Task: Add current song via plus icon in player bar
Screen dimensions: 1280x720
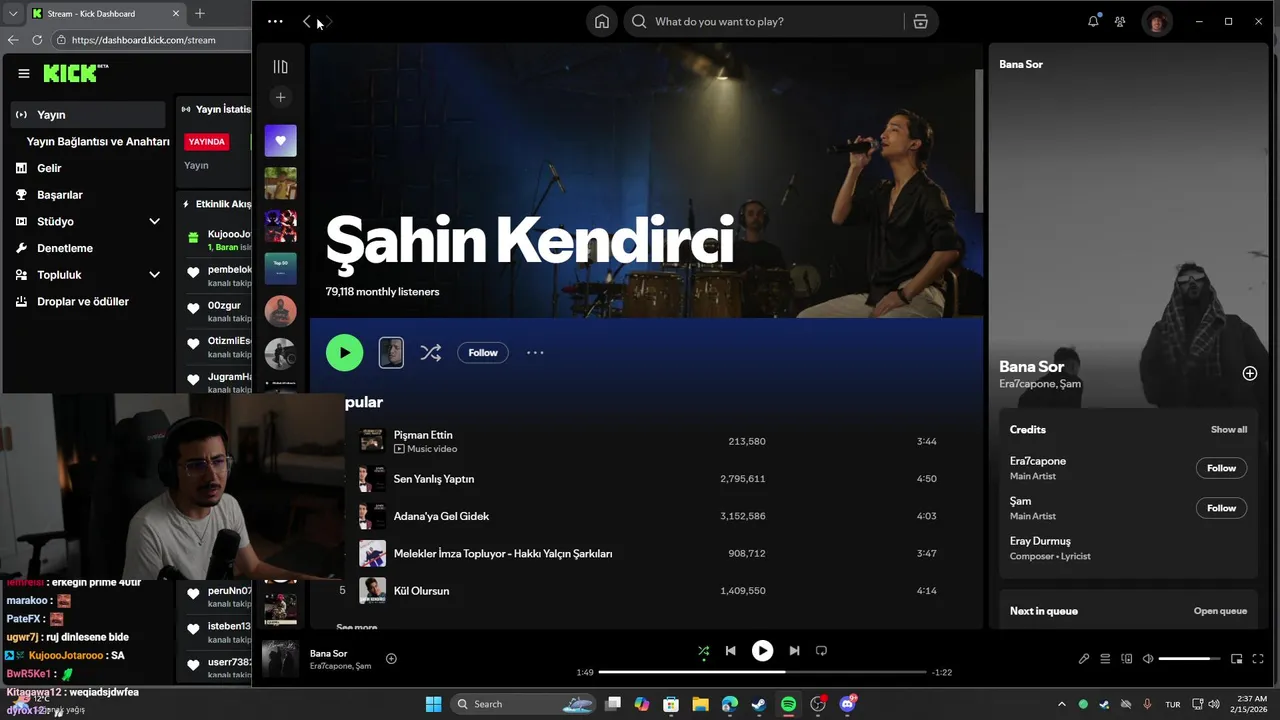Action: [x=391, y=658]
